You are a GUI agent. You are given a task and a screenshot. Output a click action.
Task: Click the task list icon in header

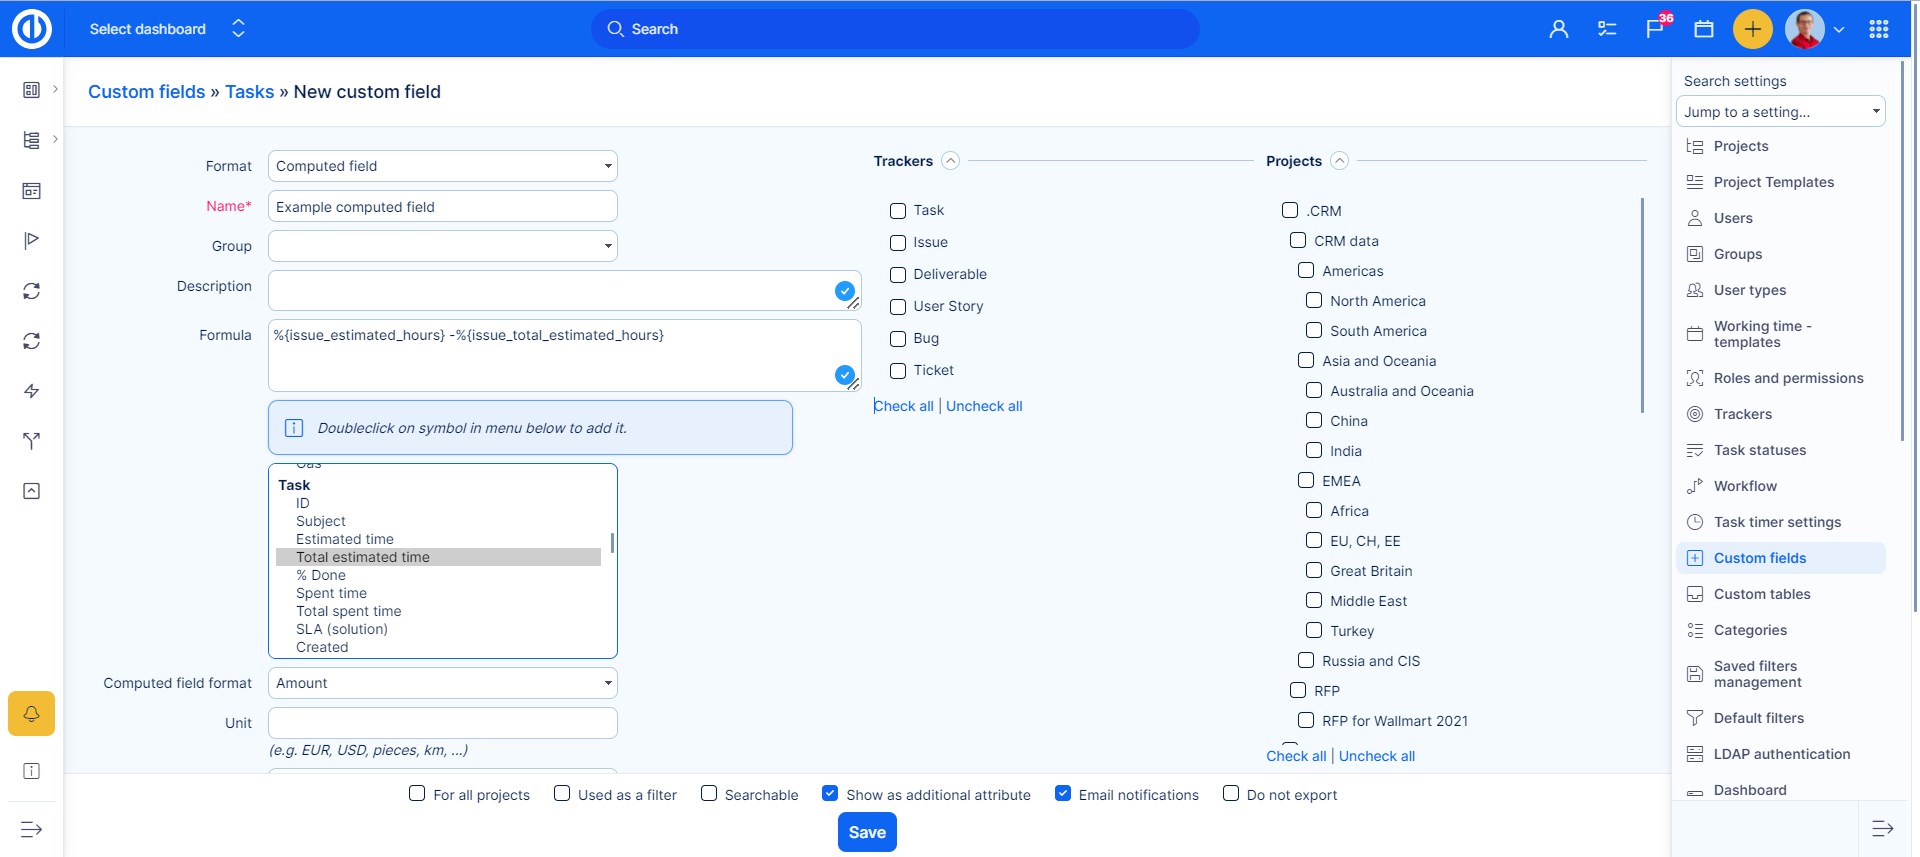pos(1607,29)
